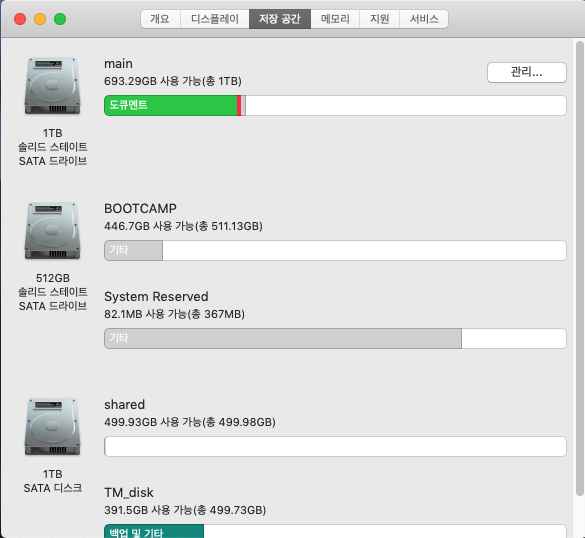The width and height of the screenshot is (585, 538).
Task: Click the main 1TB drive icon
Action: (x=53, y=86)
